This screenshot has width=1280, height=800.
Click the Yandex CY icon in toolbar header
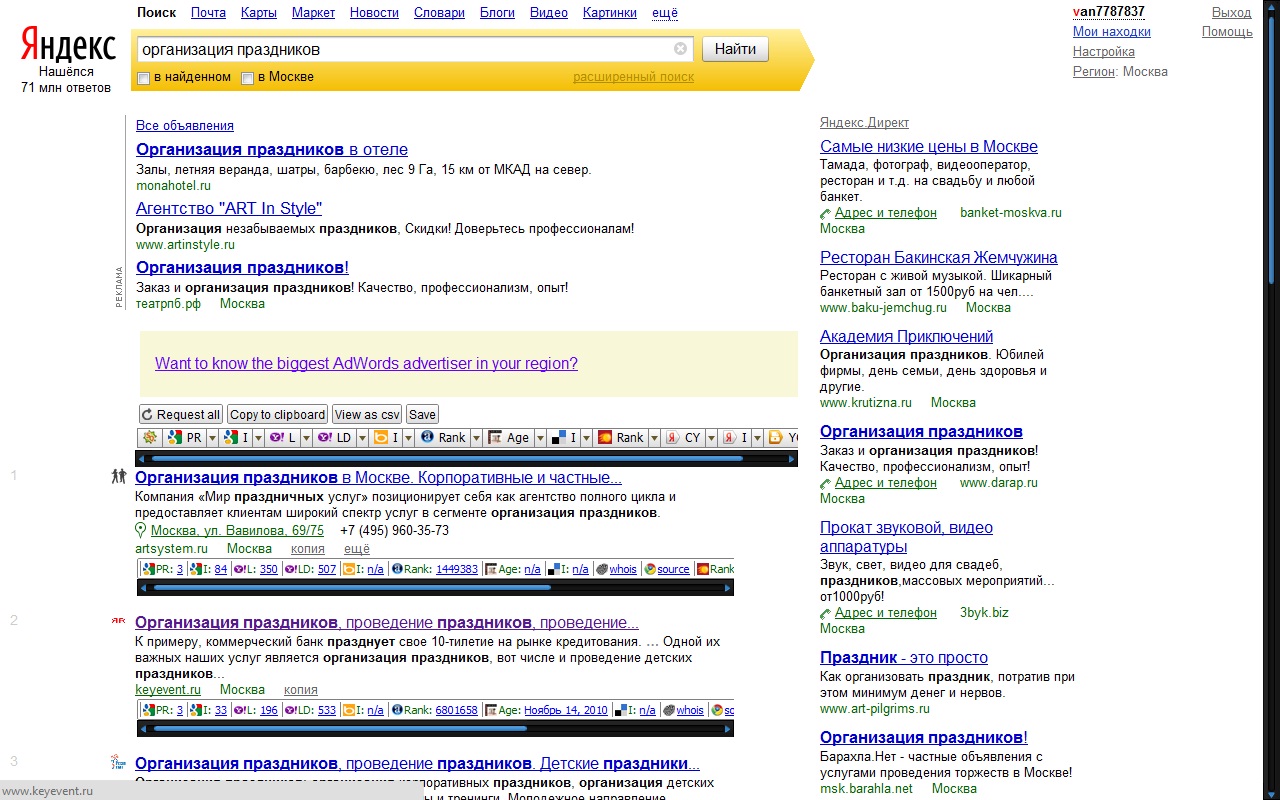click(672, 438)
